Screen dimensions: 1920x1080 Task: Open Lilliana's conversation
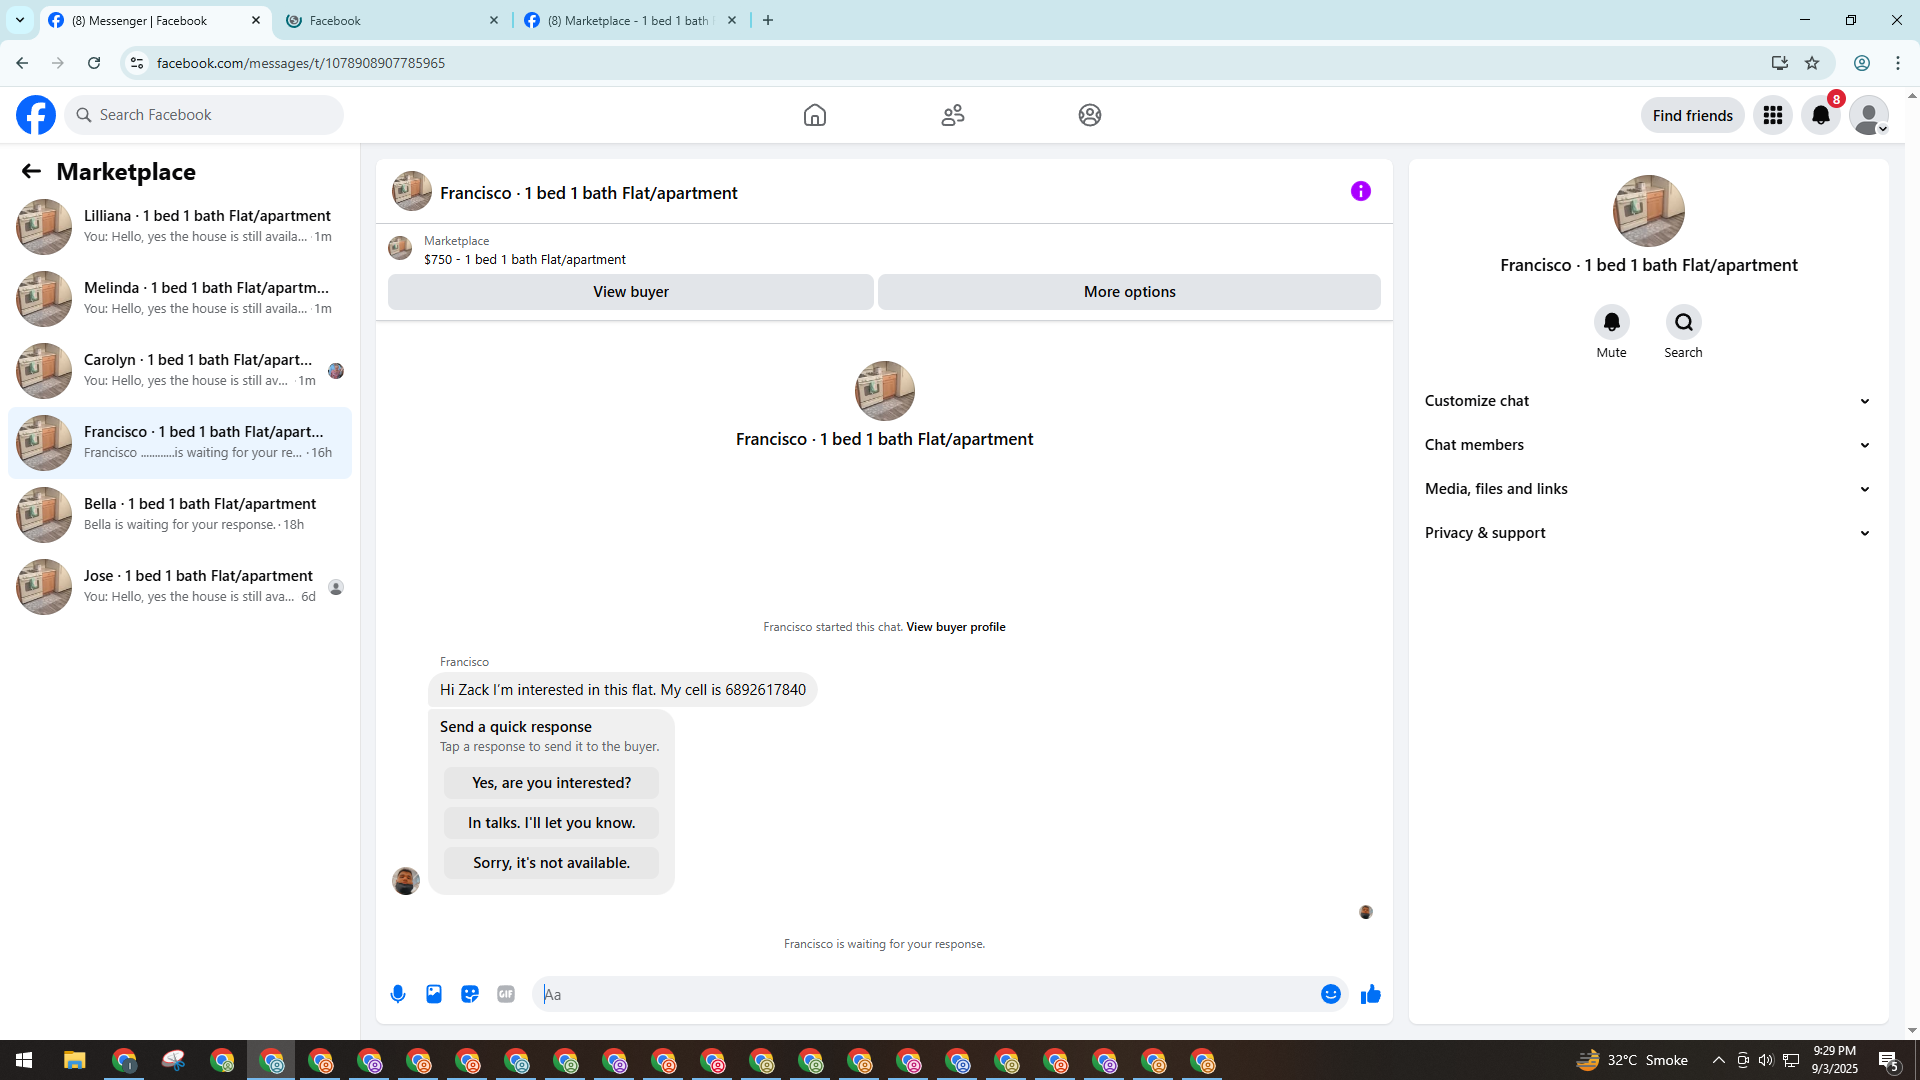(x=180, y=227)
